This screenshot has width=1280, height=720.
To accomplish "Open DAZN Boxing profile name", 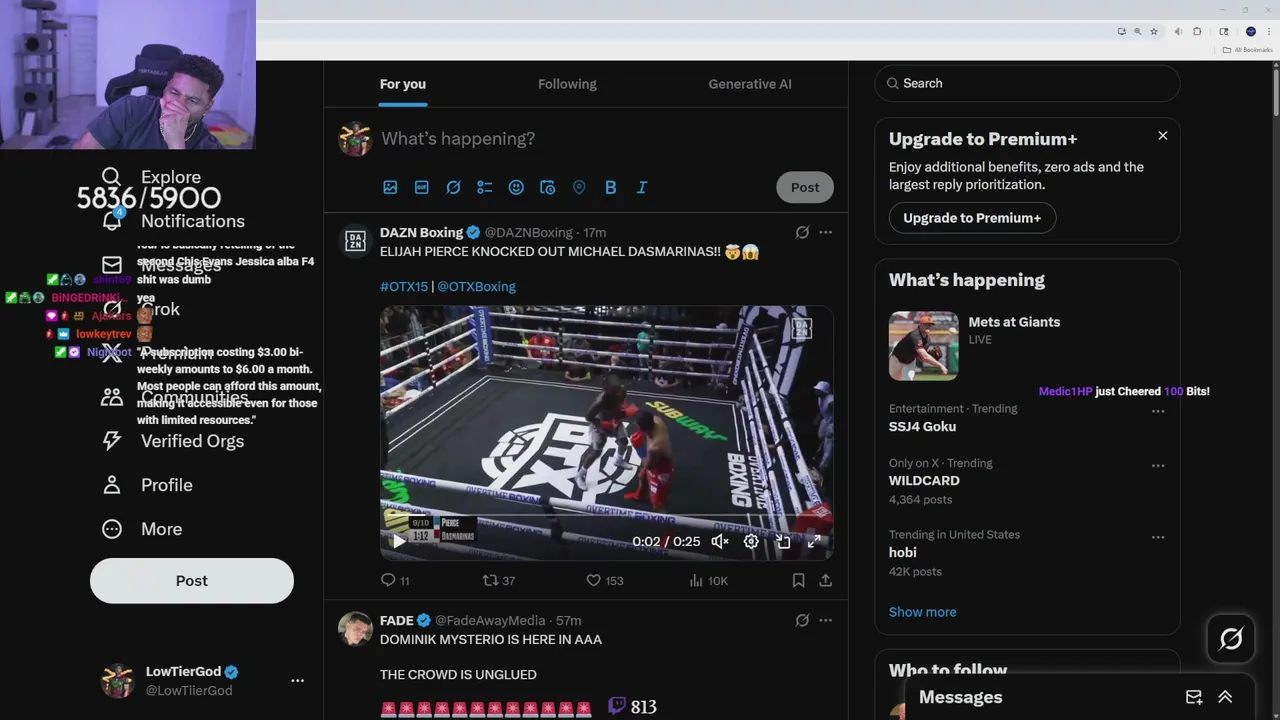I will click(421, 232).
